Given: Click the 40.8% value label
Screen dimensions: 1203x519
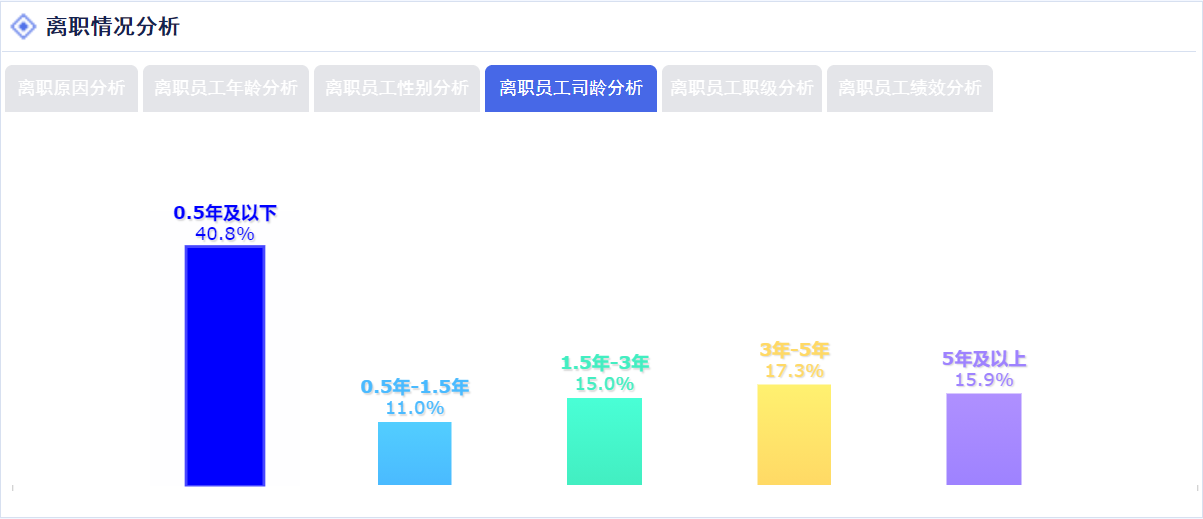Looking at the screenshot, I should pyautogui.click(x=225, y=234).
